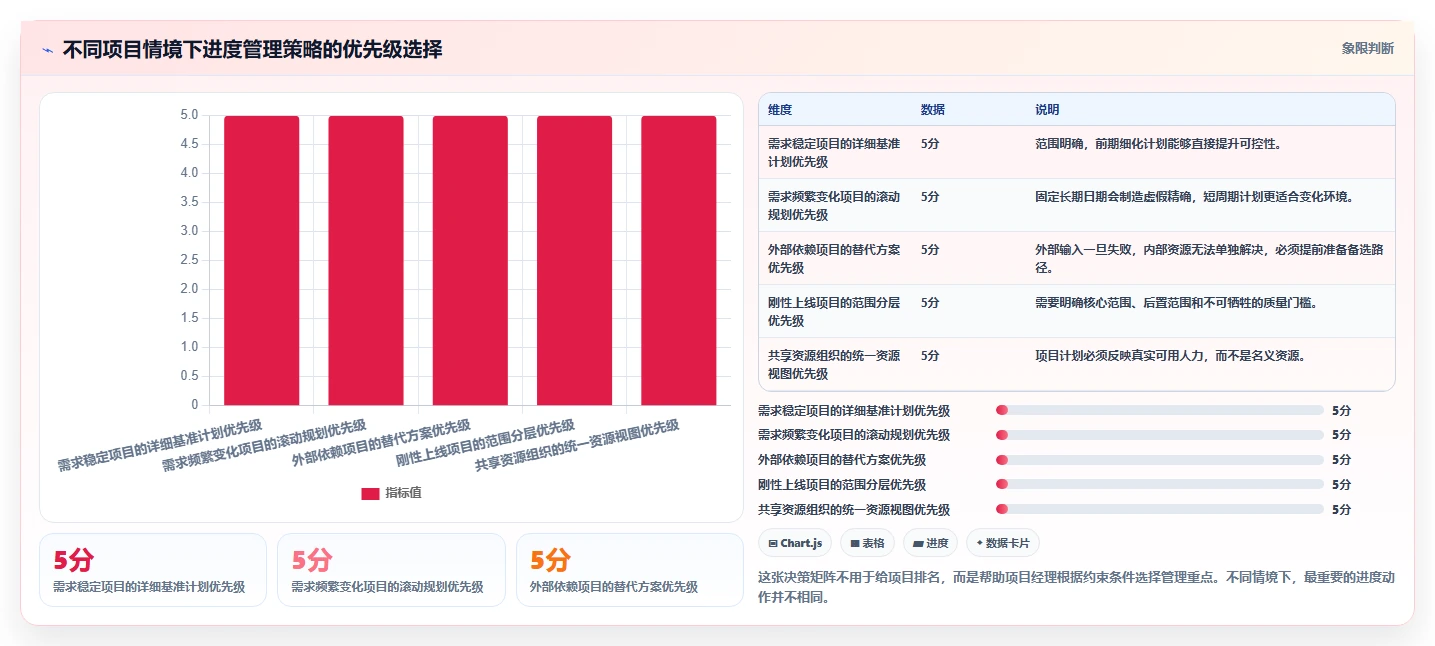The height and width of the screenshot is (646, 1435).
Task: Toggle the 指标值 legend swatch
Action: tap(370, 493)
